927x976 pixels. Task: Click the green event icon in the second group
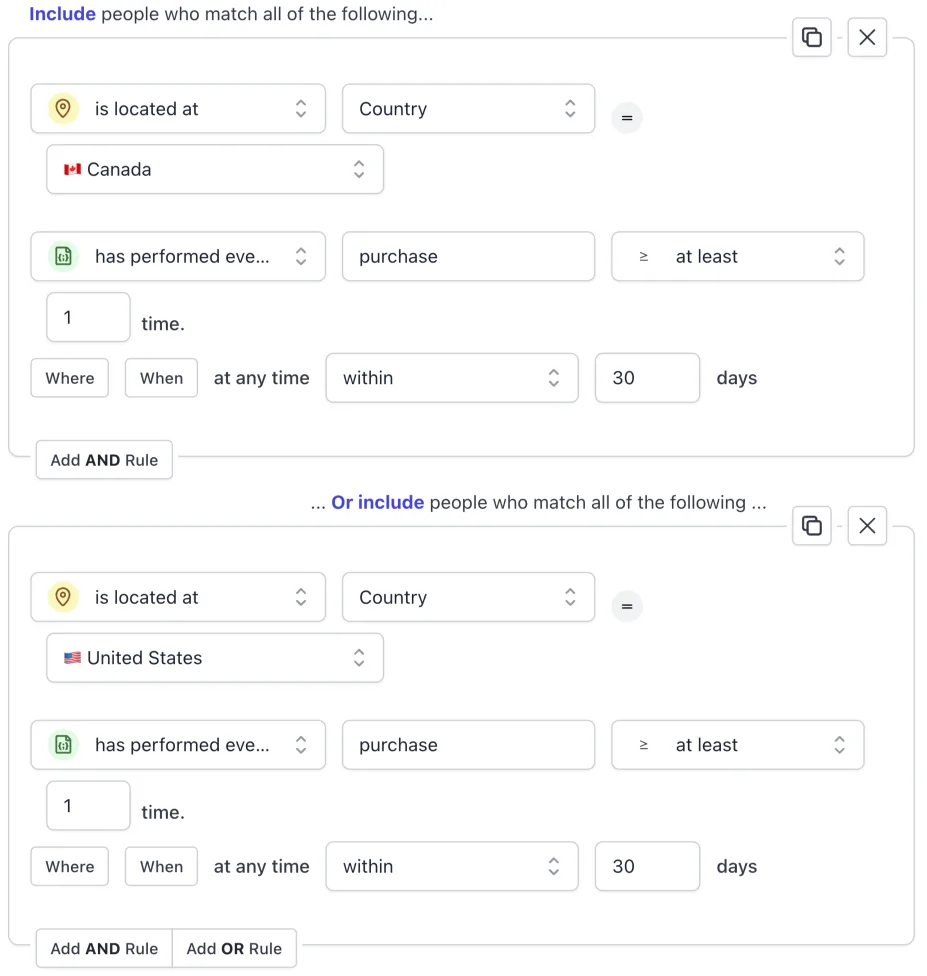coord(63,744)
